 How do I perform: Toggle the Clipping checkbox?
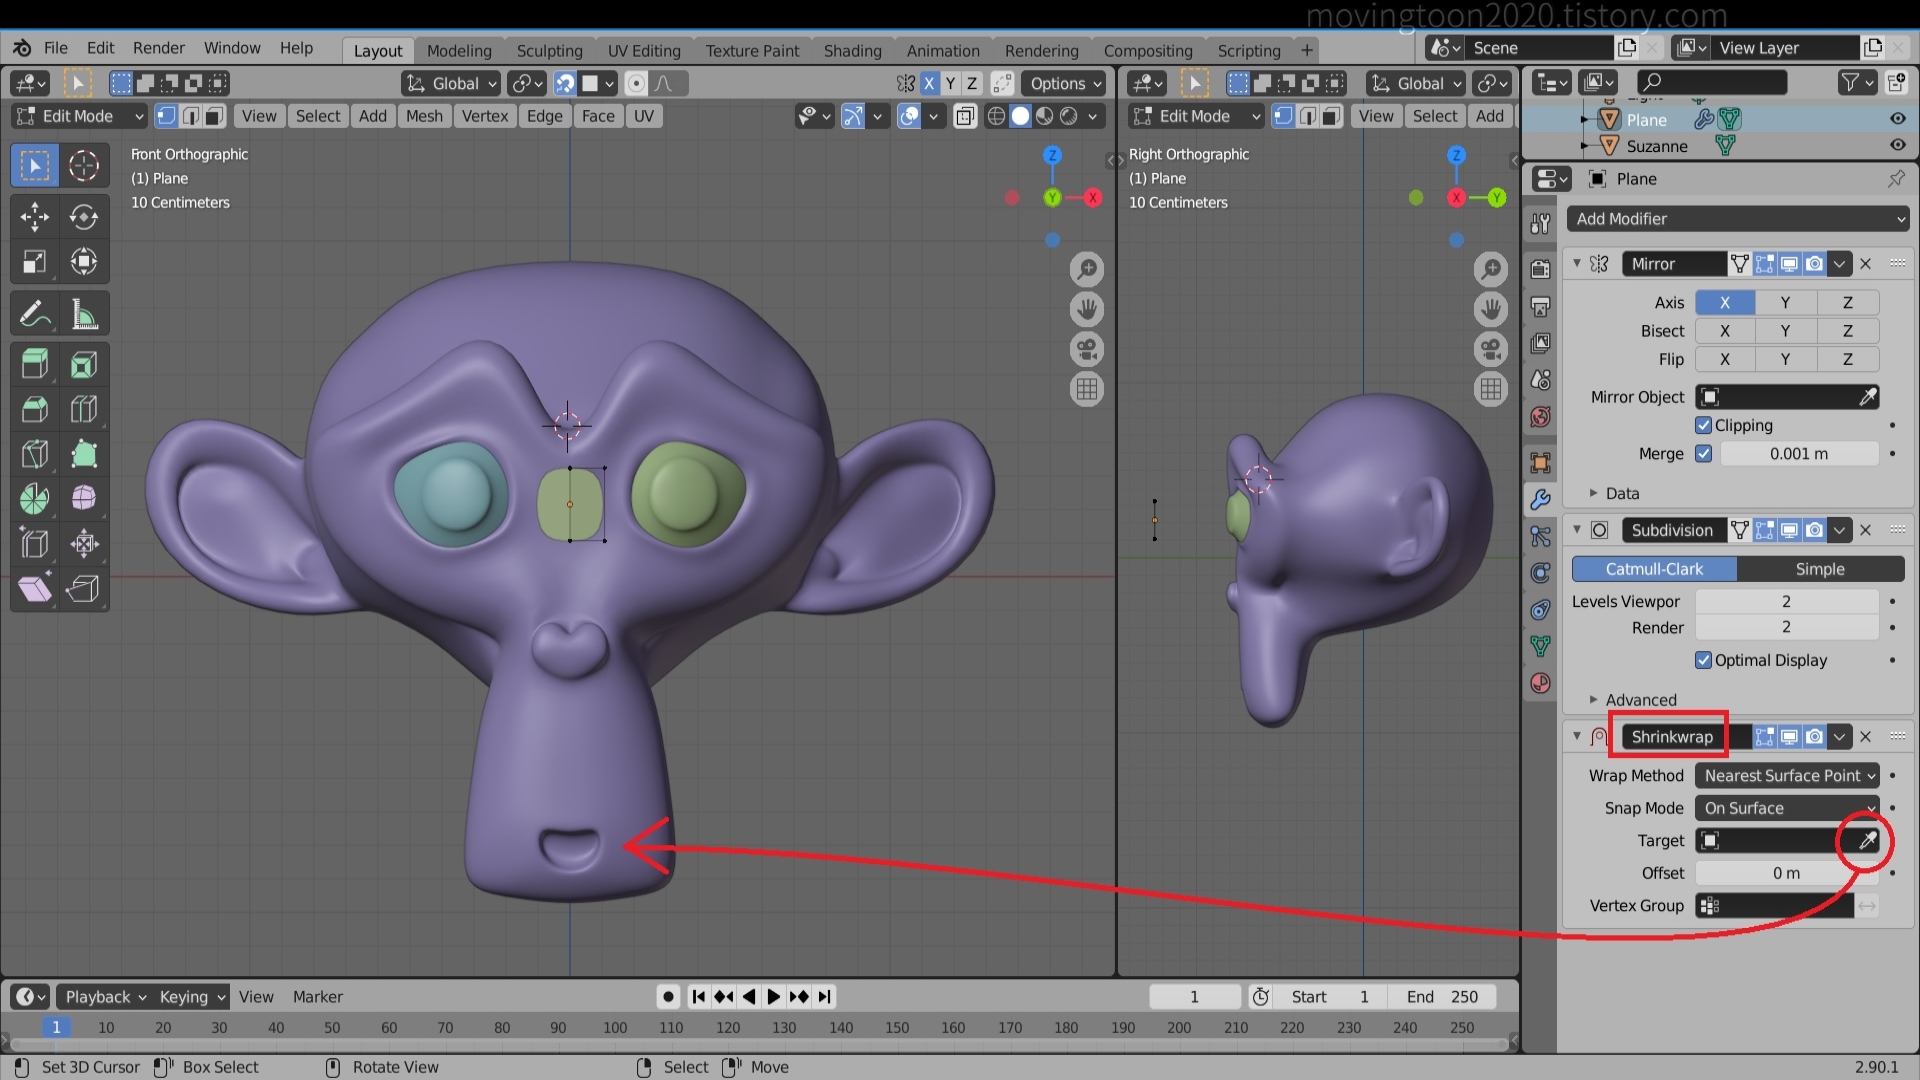click(1703, 425)
